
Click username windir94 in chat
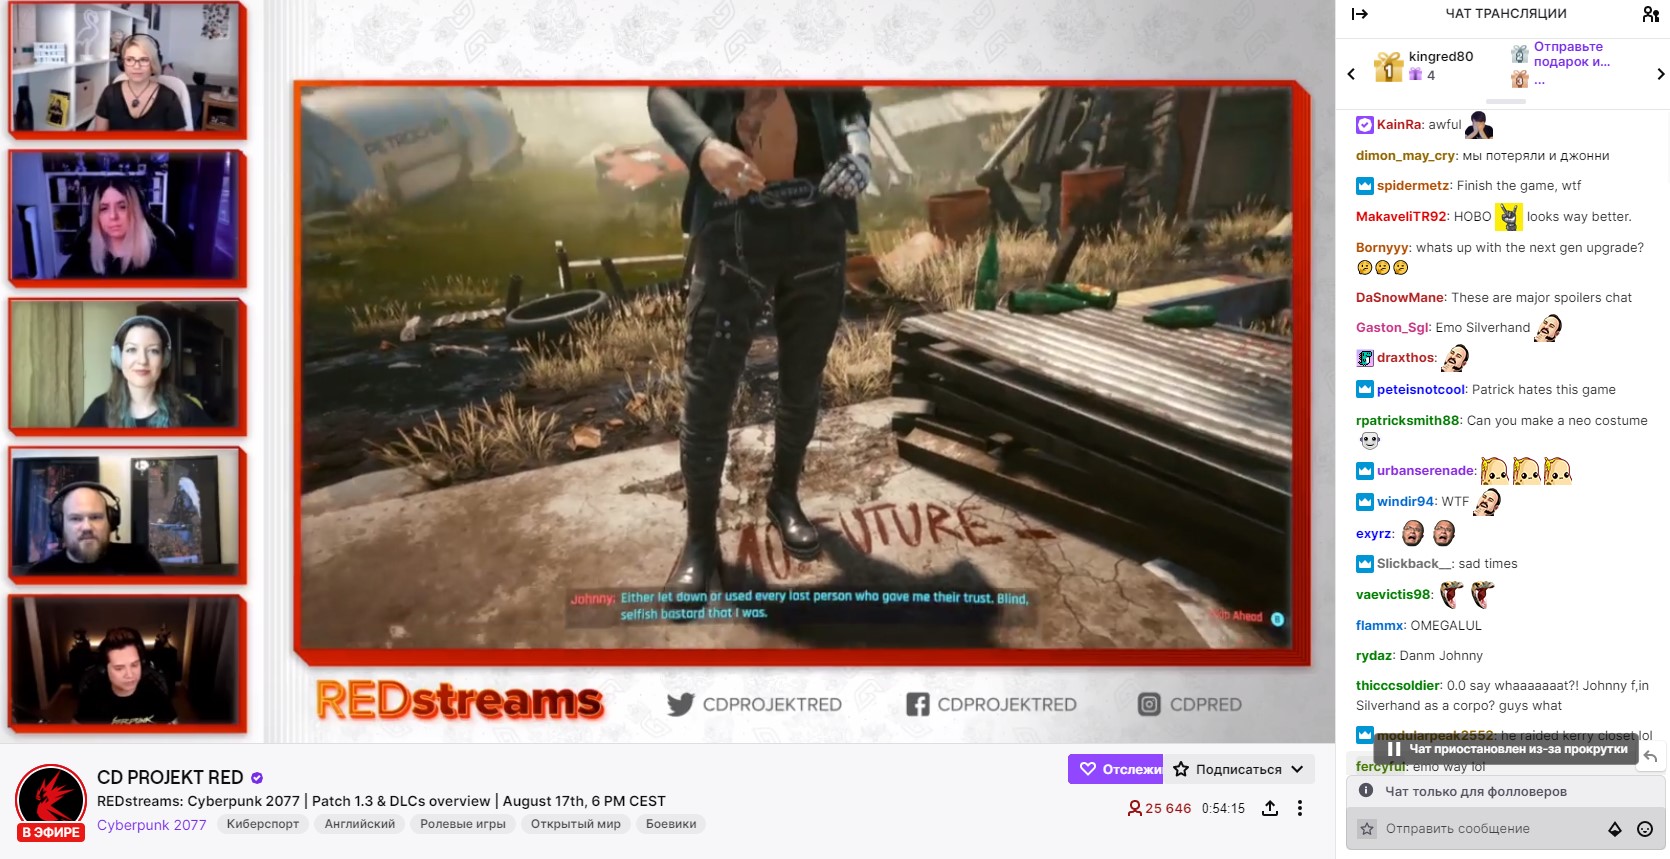click(x=1405, y=502)
